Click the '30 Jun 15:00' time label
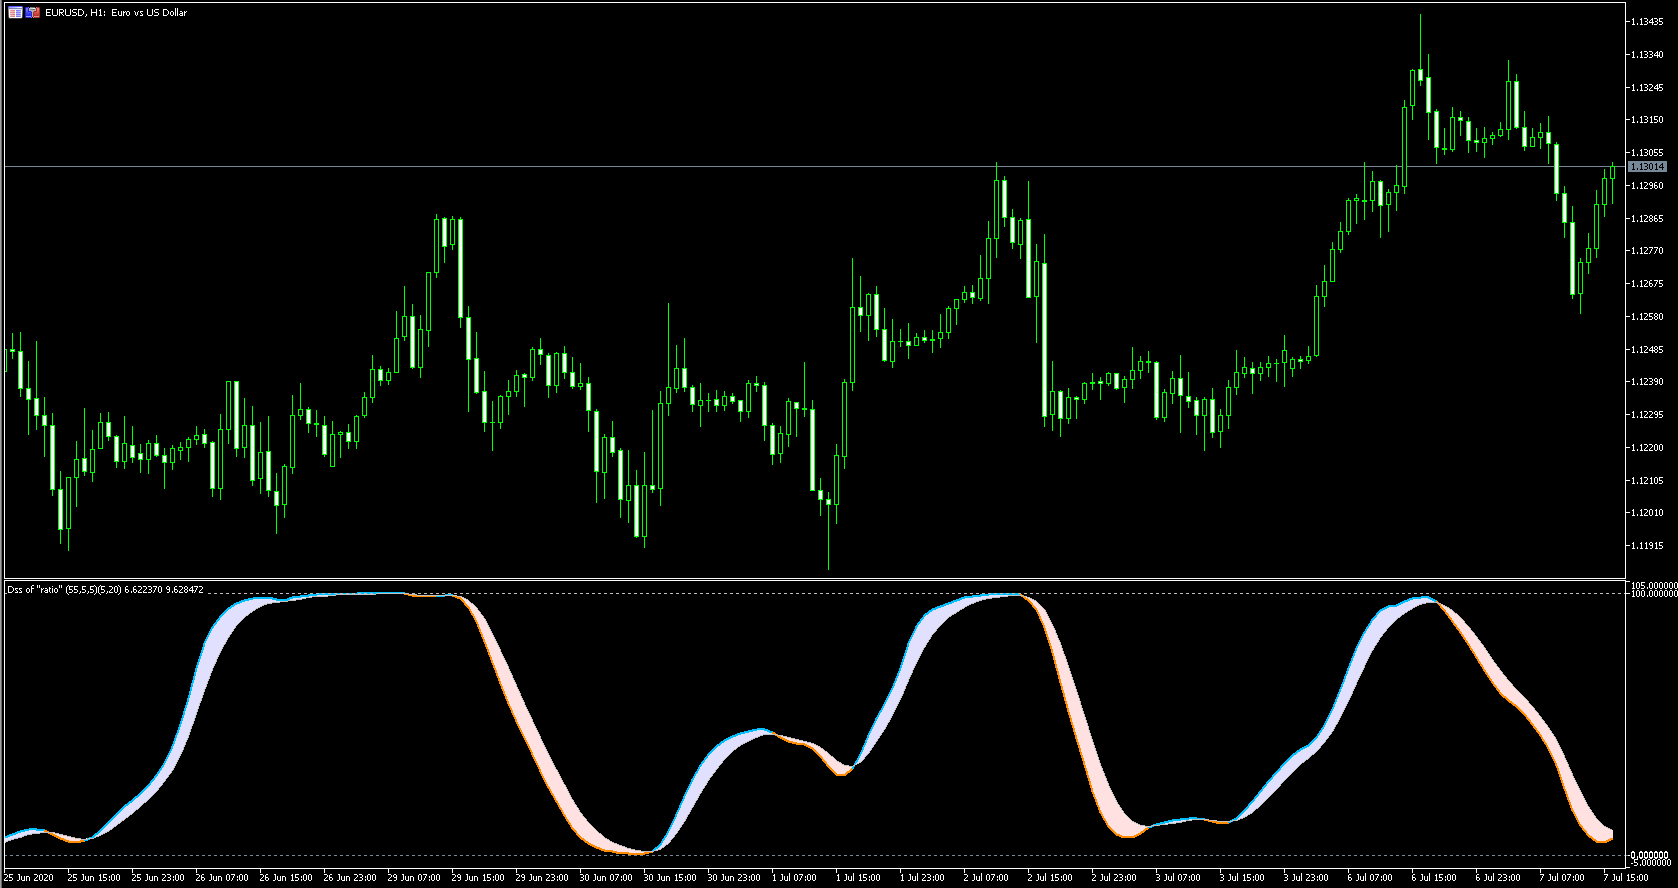The height and width of the screenshot is (888, 1678). point(670,878)
